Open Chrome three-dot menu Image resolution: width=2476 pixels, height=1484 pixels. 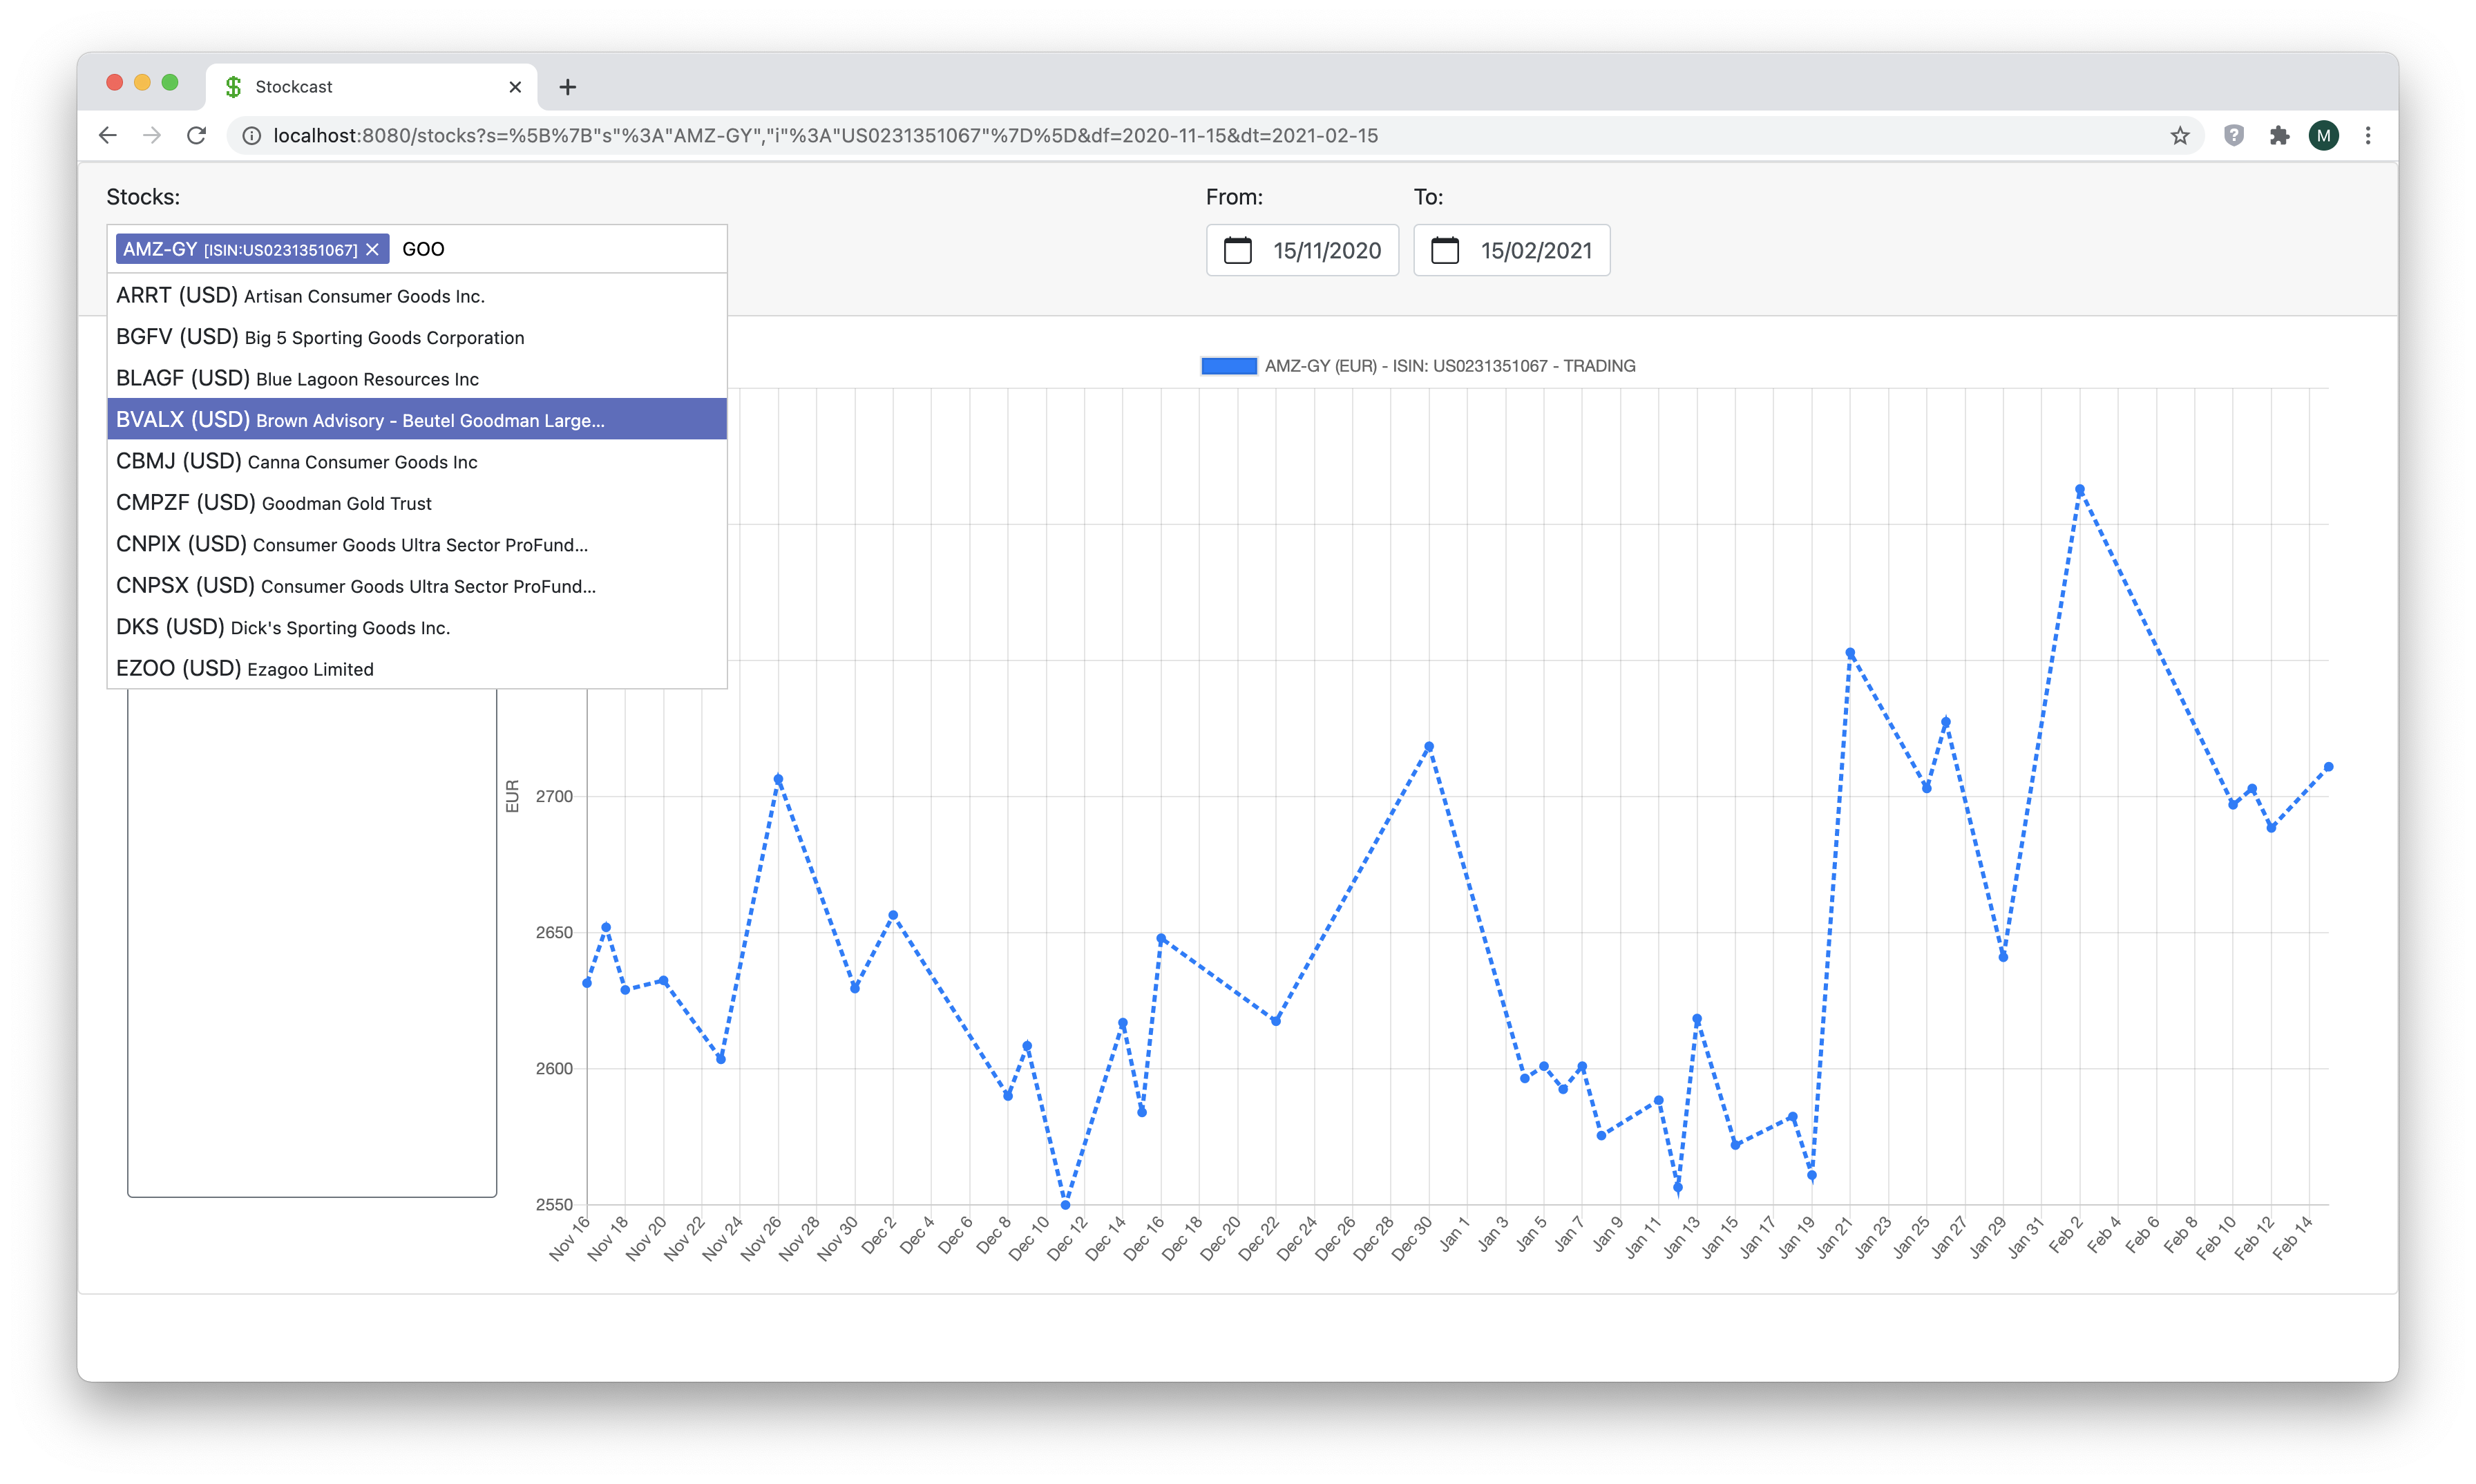click(2368, 135)
